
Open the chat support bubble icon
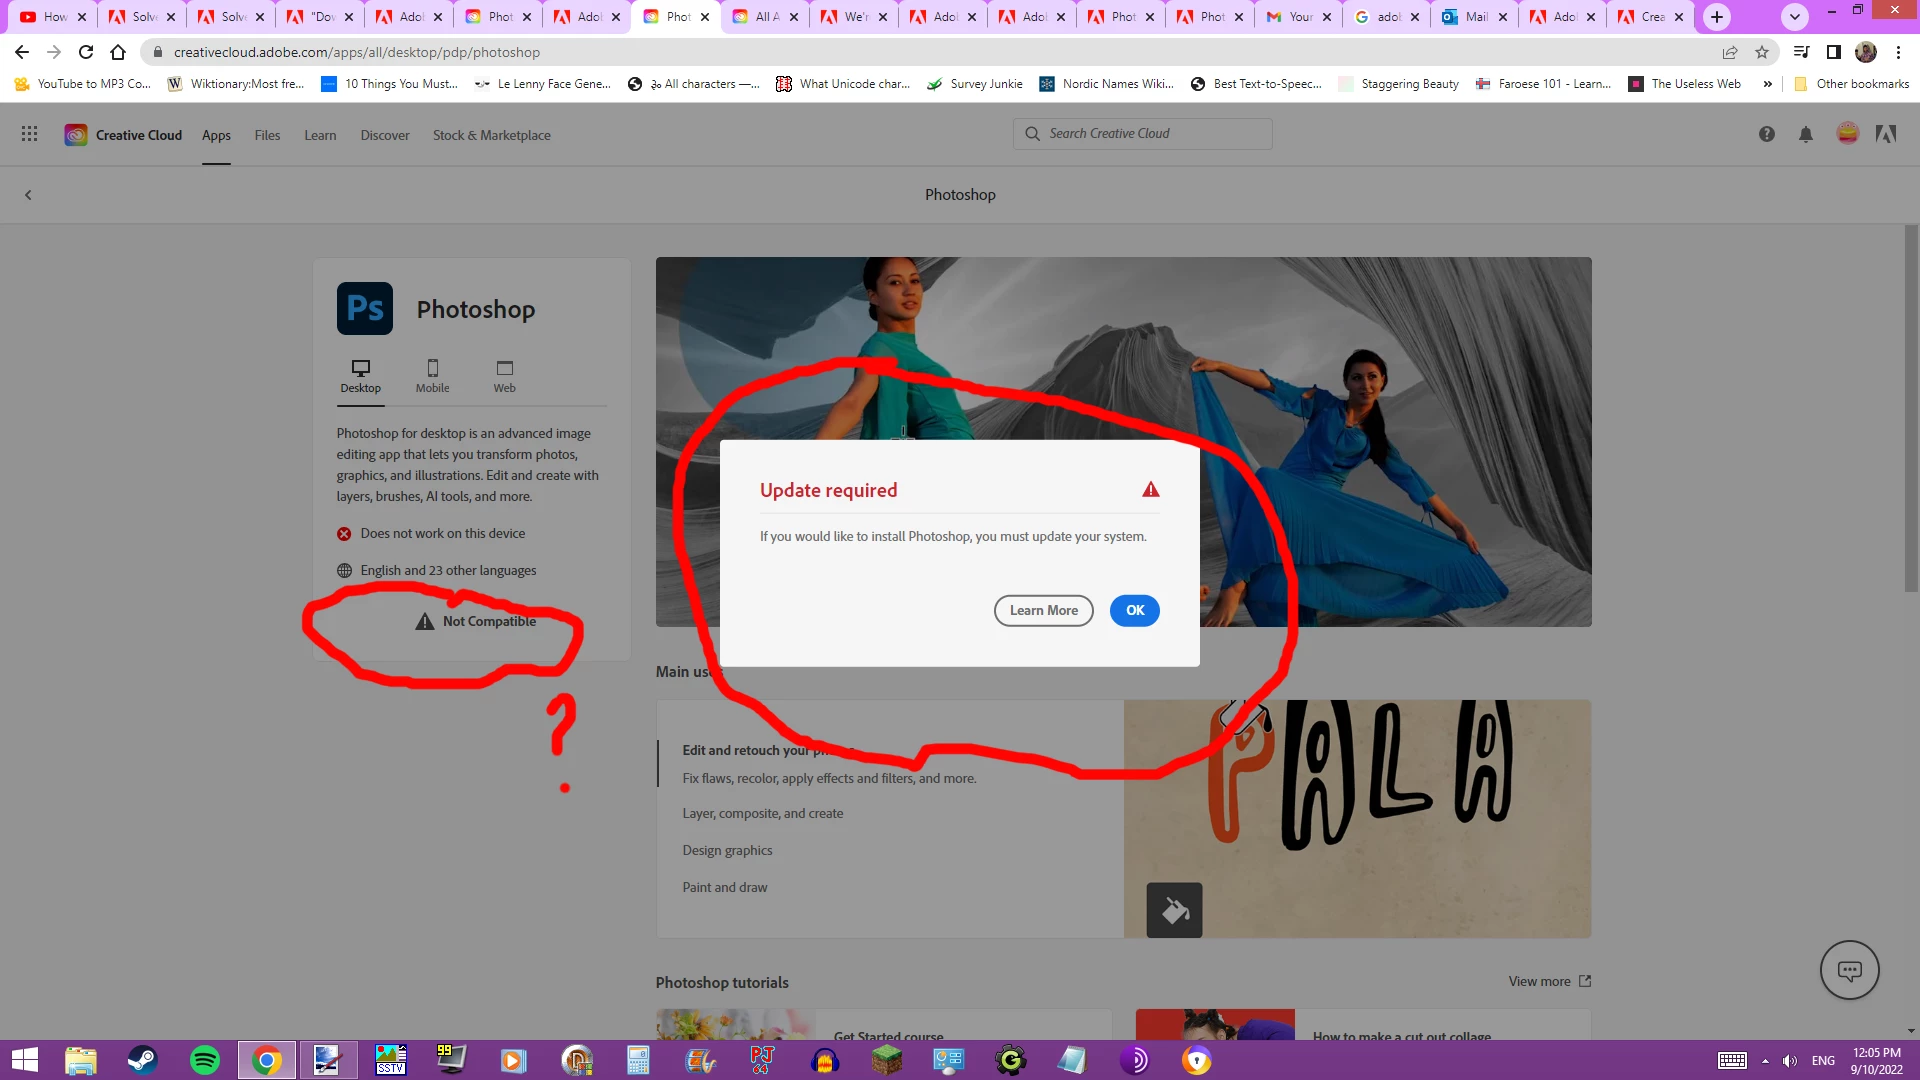1849,970
